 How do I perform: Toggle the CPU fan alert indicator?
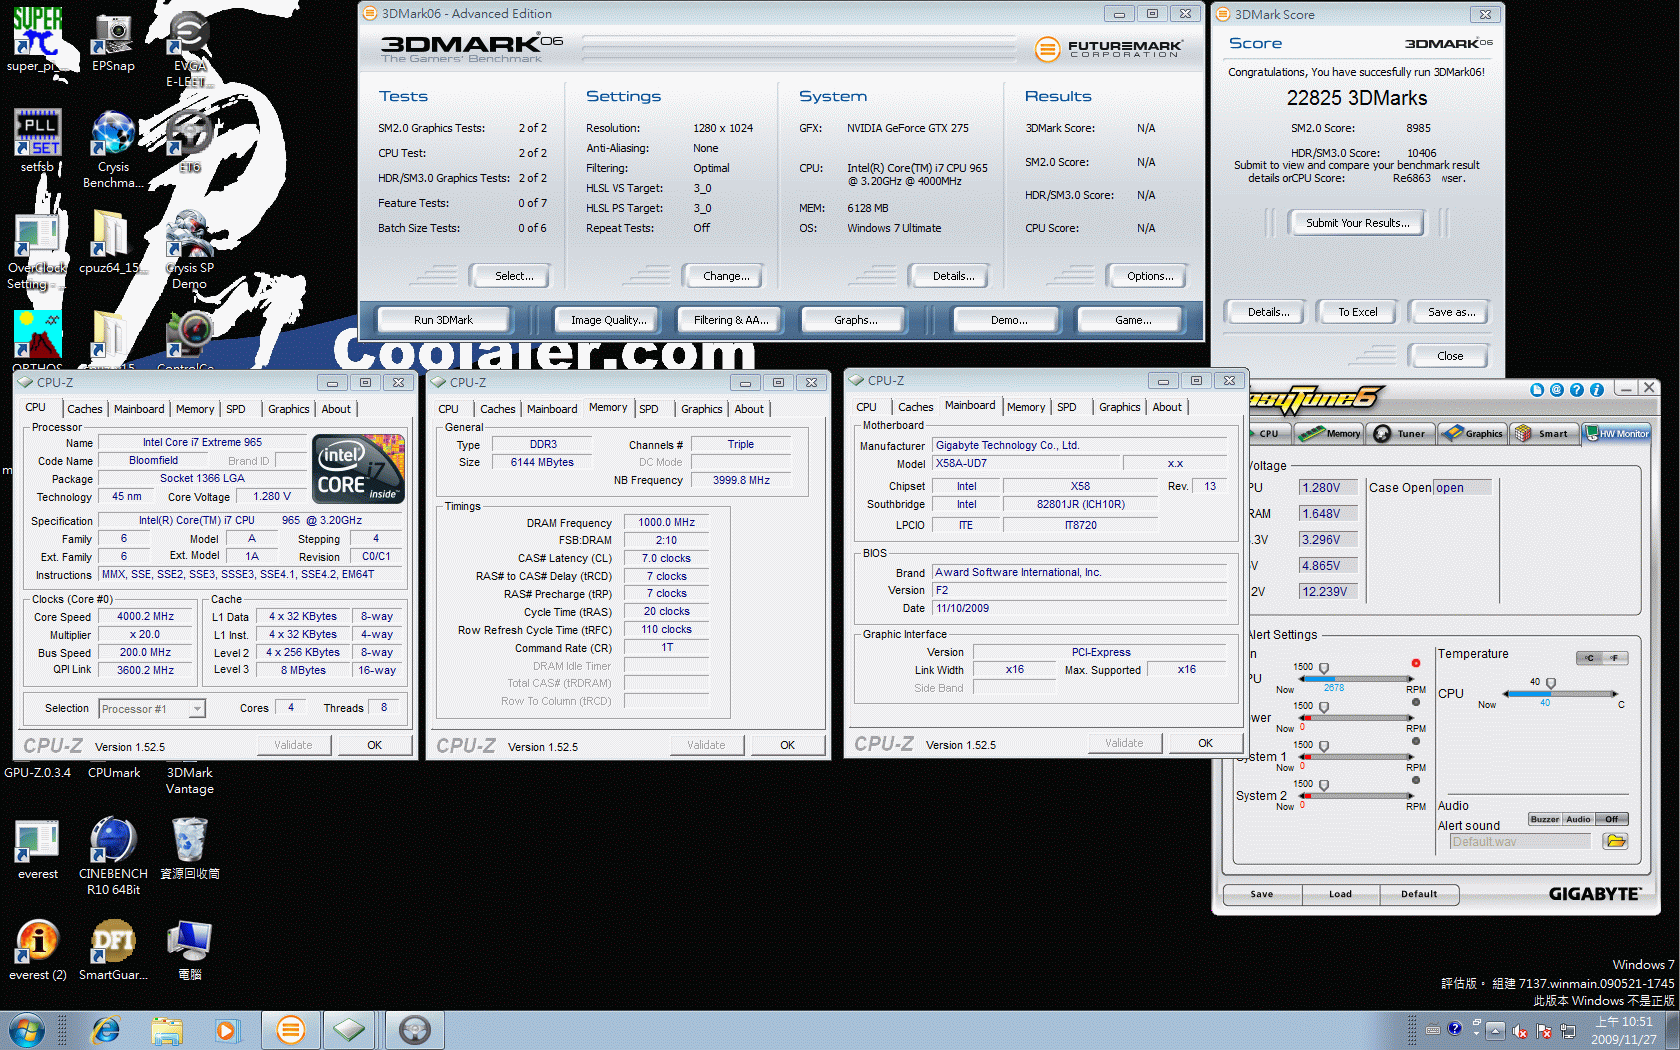(1416, 663)
